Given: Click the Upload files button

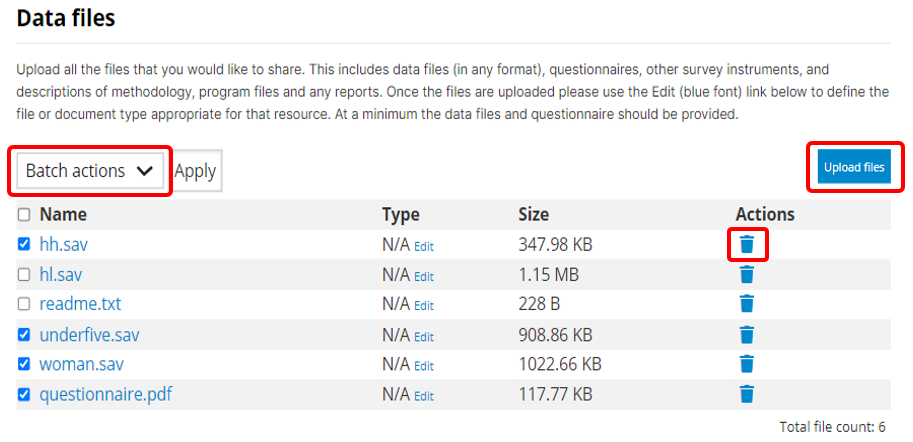Looking at the screenshot, I should [854, 167].
